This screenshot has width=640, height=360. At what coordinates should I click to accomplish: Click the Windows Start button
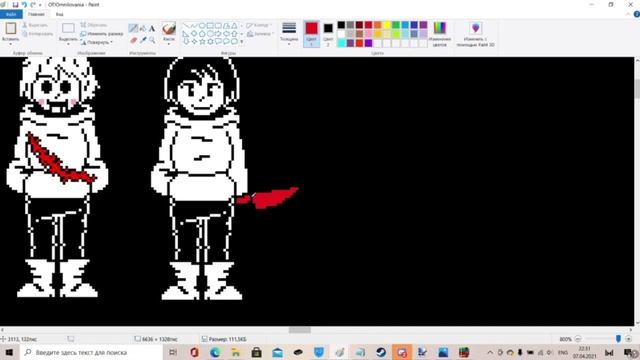click(9, 352)
